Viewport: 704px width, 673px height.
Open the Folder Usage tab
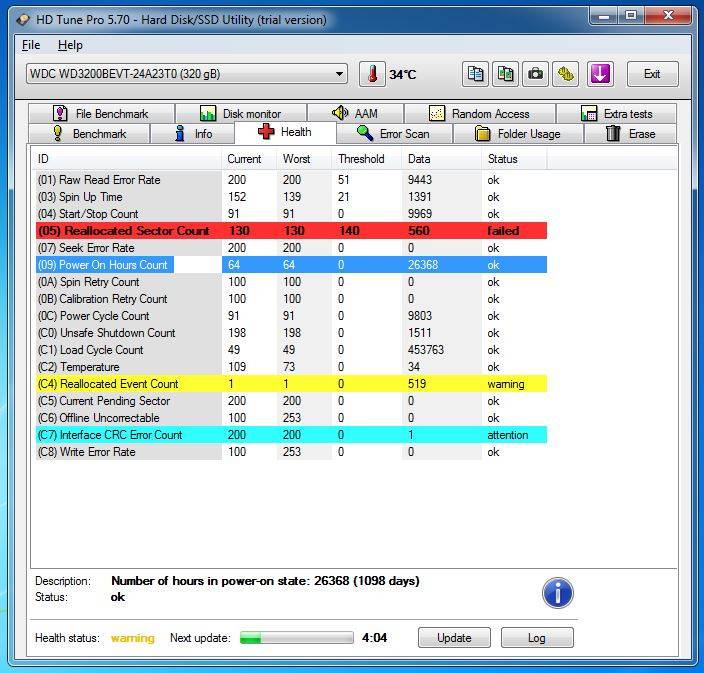click(518, 134)
